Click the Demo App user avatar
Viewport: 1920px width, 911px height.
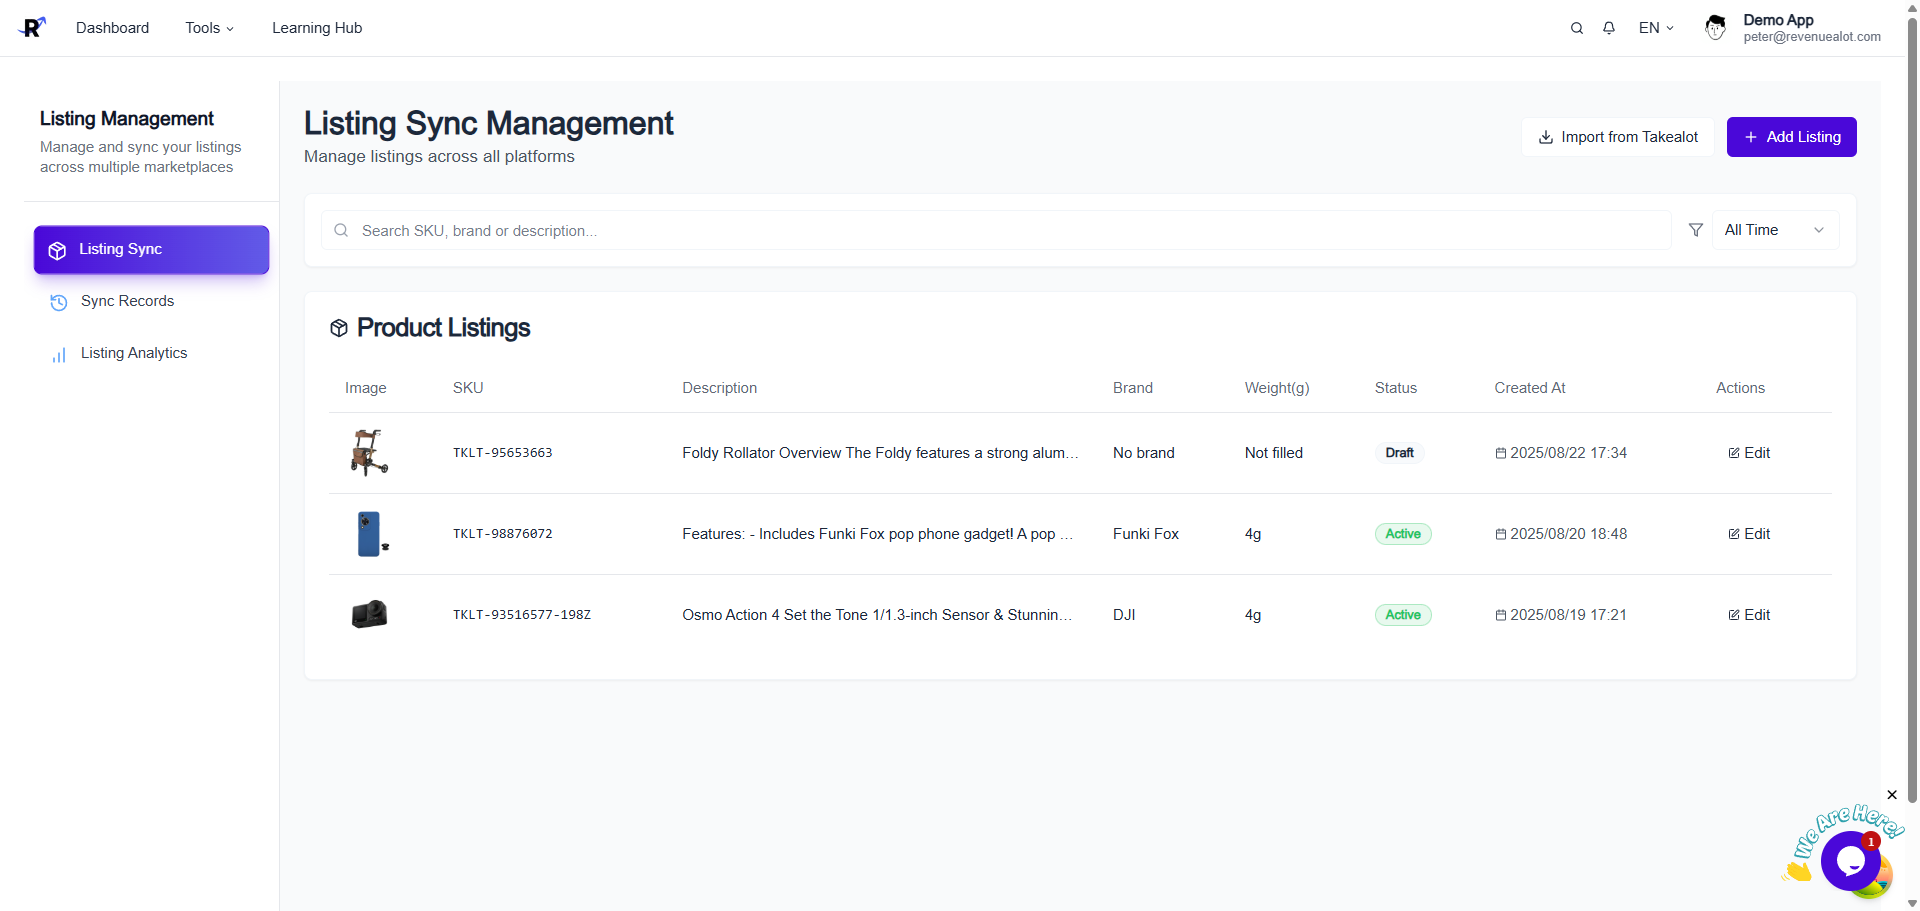(x=1716, y=28)
